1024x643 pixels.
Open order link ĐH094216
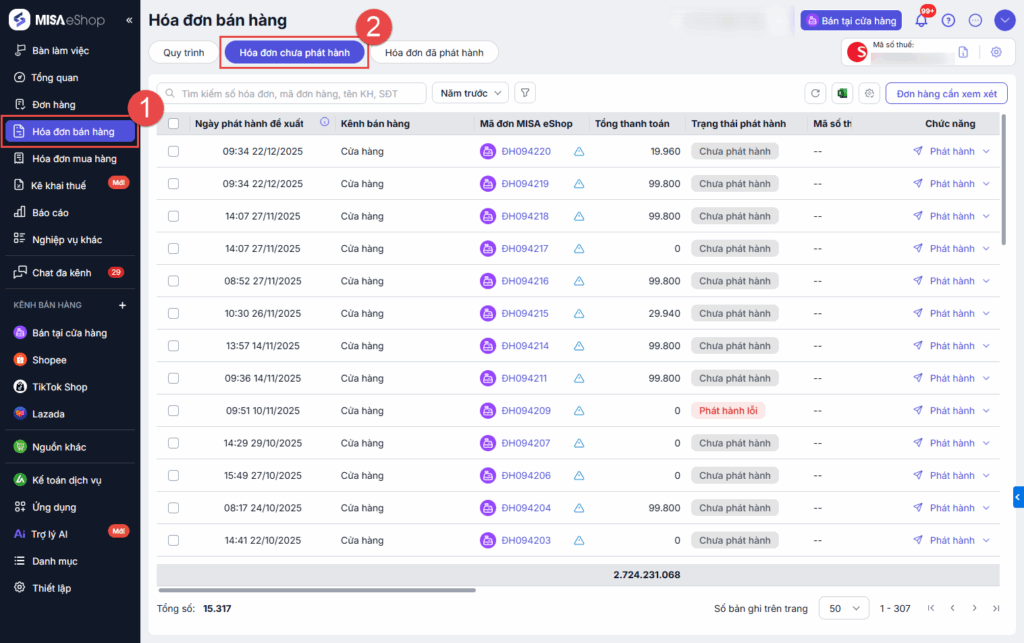(x=525, y=281)
